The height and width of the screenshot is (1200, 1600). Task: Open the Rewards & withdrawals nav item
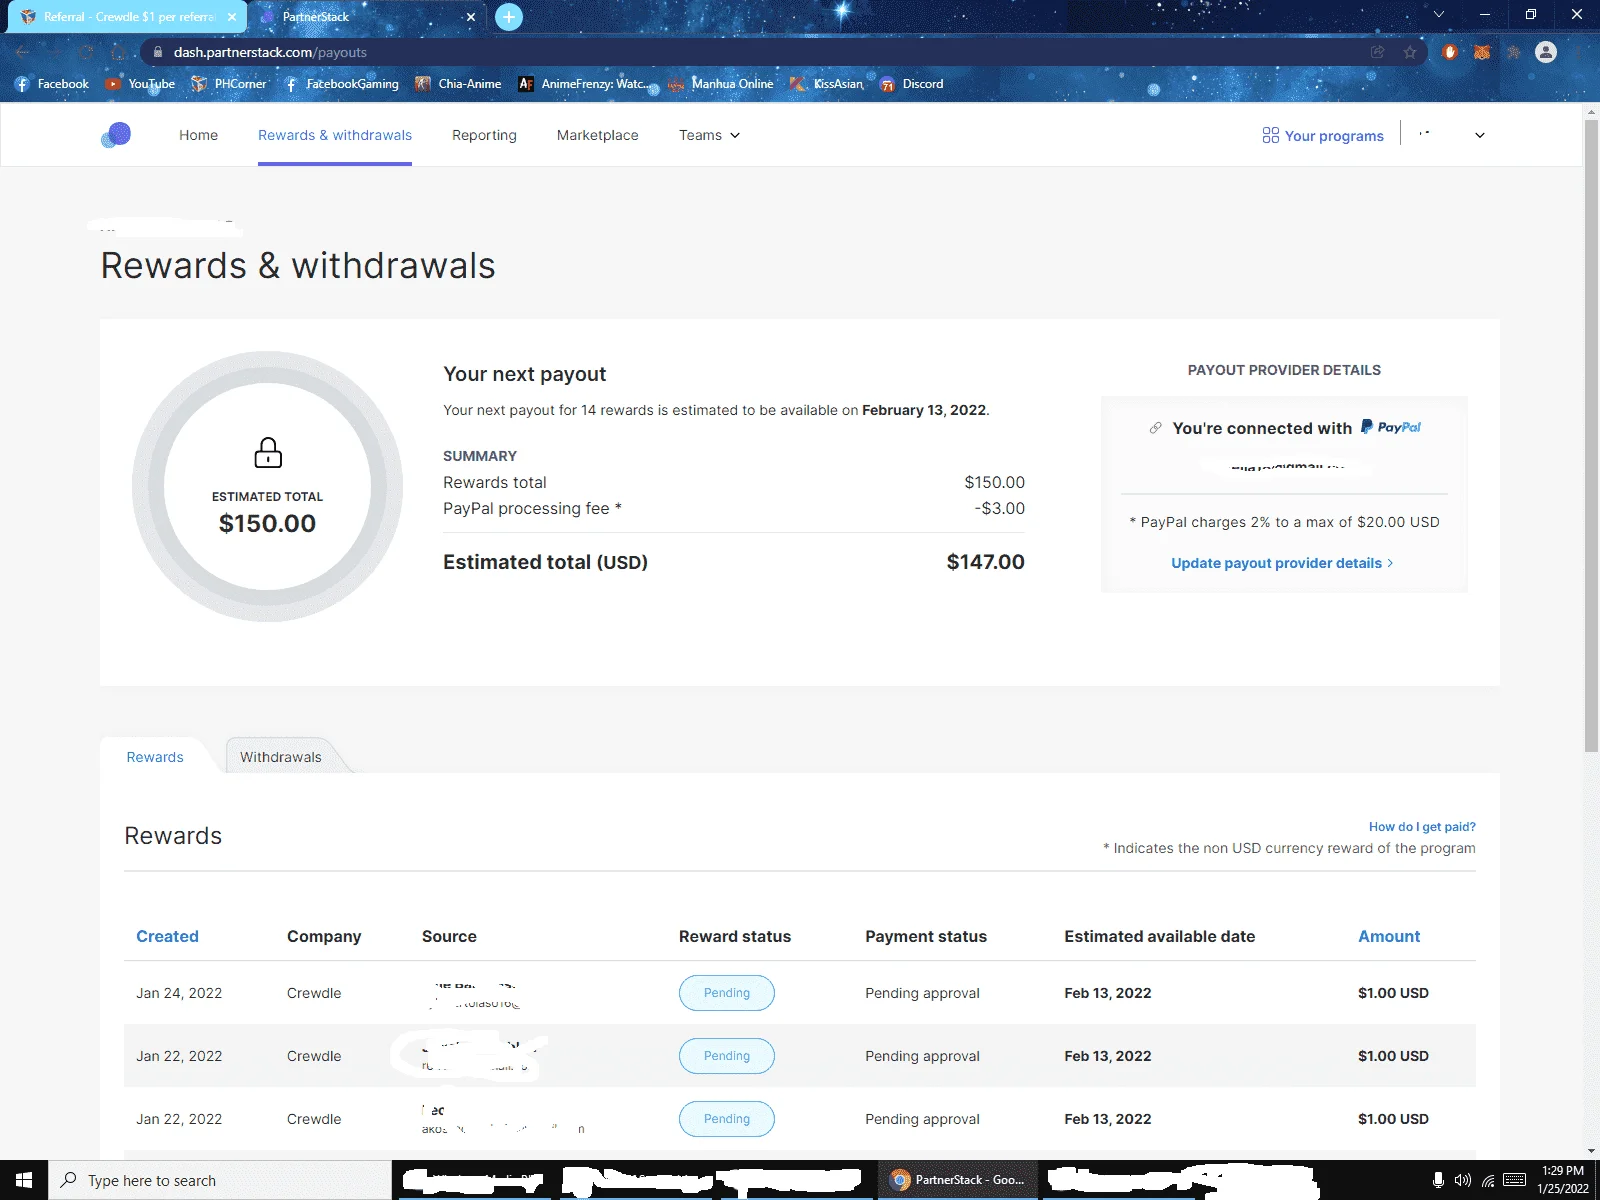point(335,135)
